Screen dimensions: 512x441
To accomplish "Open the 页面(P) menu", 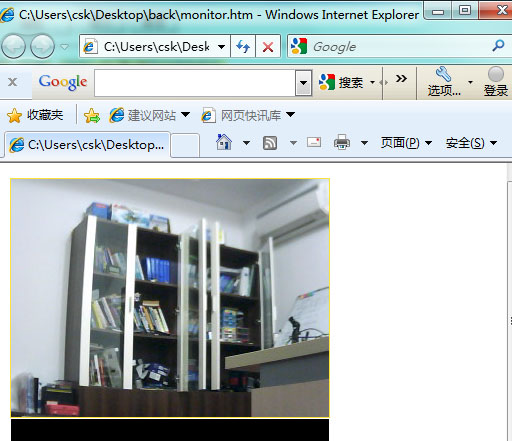I will (406, 143).
